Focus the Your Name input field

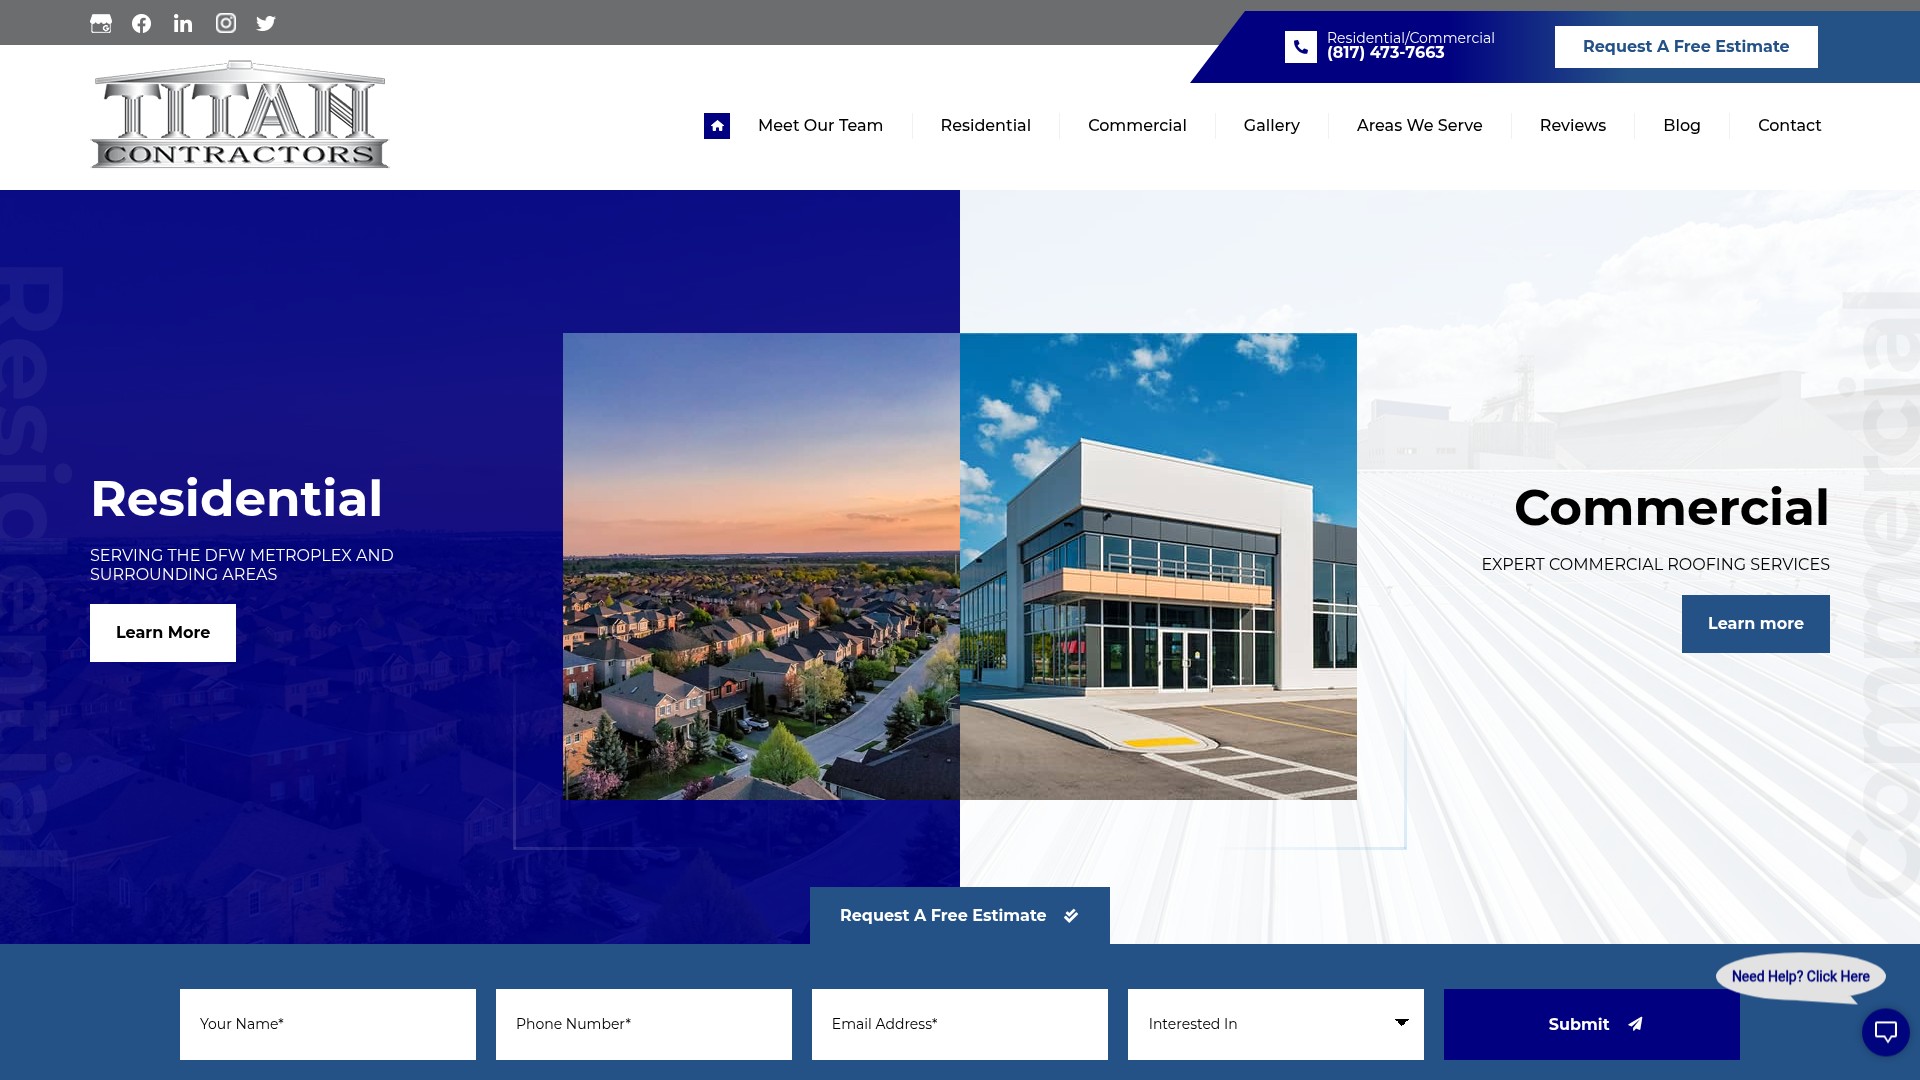[x=327, y=1024]
